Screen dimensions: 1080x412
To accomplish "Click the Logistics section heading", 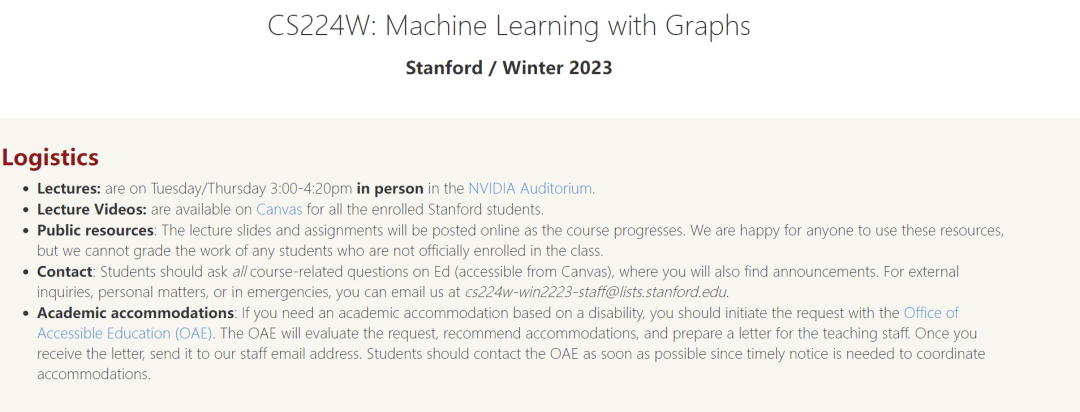I will click(50, 157).
